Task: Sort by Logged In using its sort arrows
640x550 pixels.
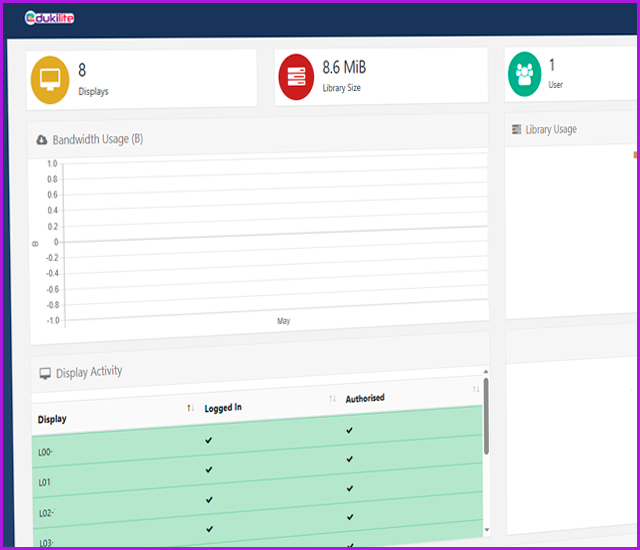Action: coord(332,399)
